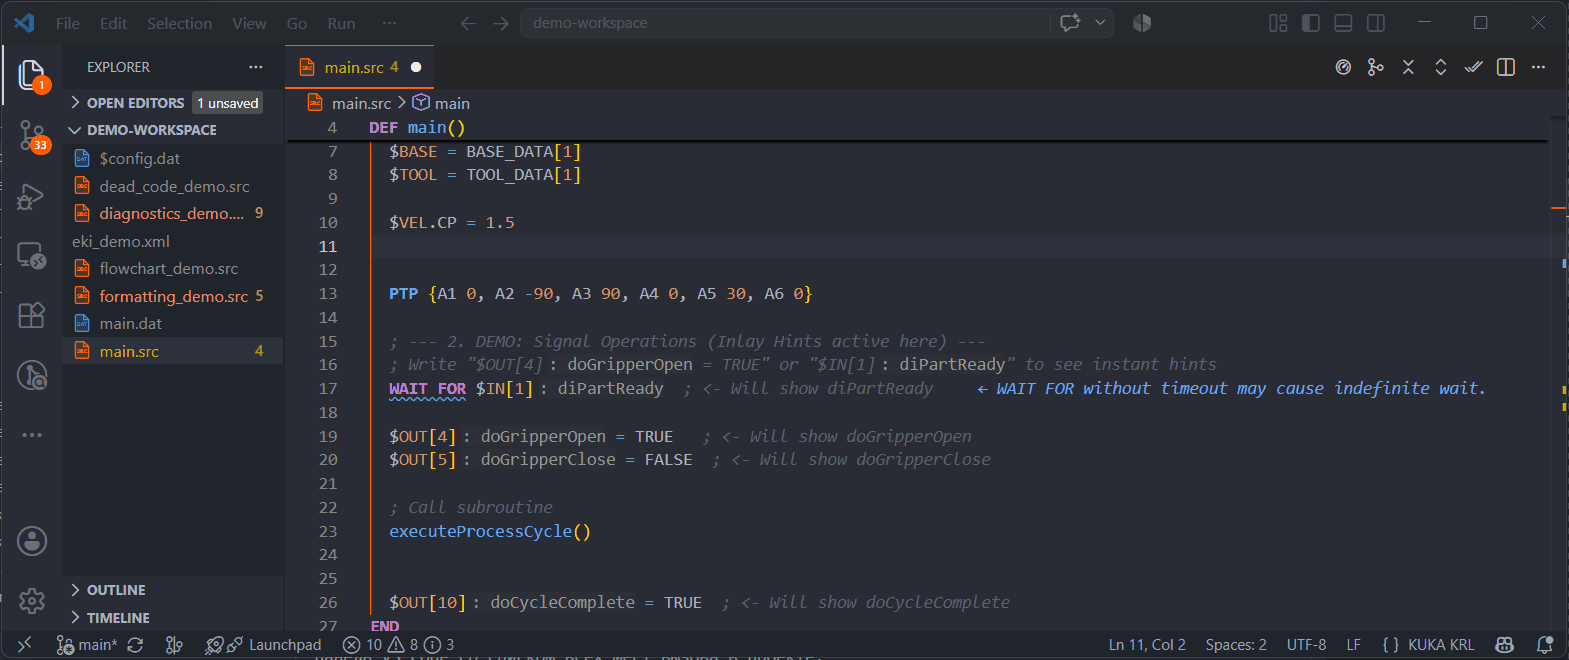This screenshot has width=1569, height=660.
Task: Open Copilot dropdown arrow in title bar
Action: [1100, 23]
